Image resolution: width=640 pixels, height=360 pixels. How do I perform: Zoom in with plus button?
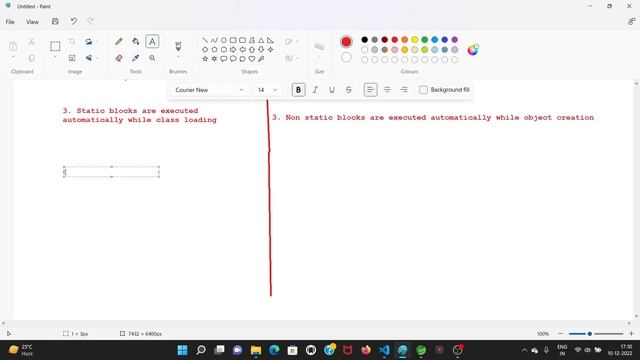pos(631,334)
